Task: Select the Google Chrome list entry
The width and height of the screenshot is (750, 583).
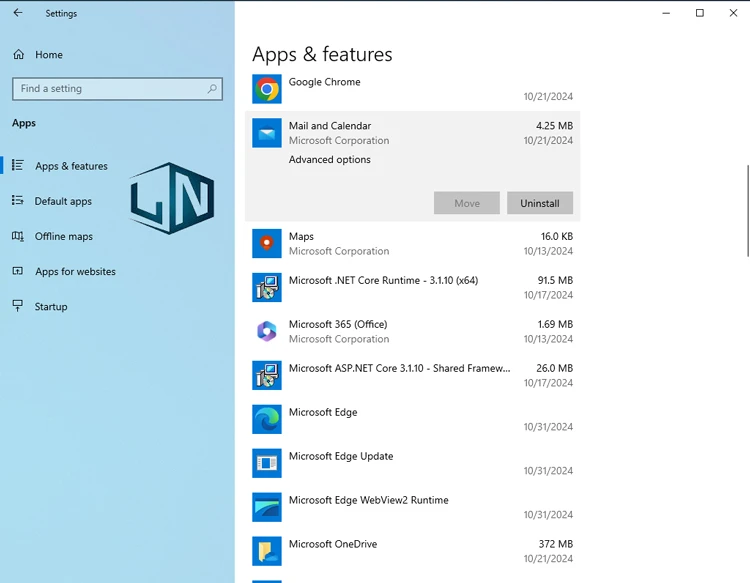Action: 412,89
